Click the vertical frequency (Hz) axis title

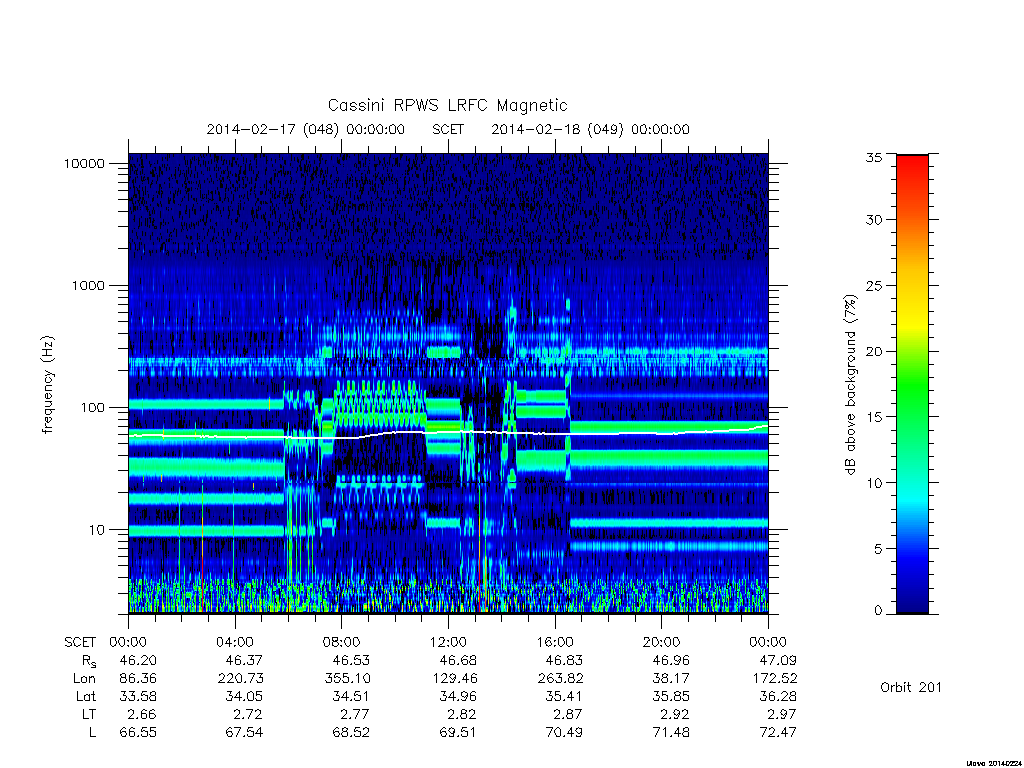pyautogui.click(x=48, y=385)
